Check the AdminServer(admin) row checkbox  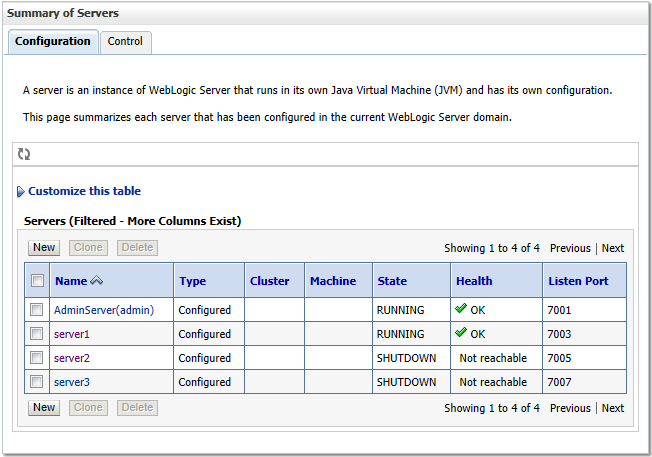(x=37, y=309)
